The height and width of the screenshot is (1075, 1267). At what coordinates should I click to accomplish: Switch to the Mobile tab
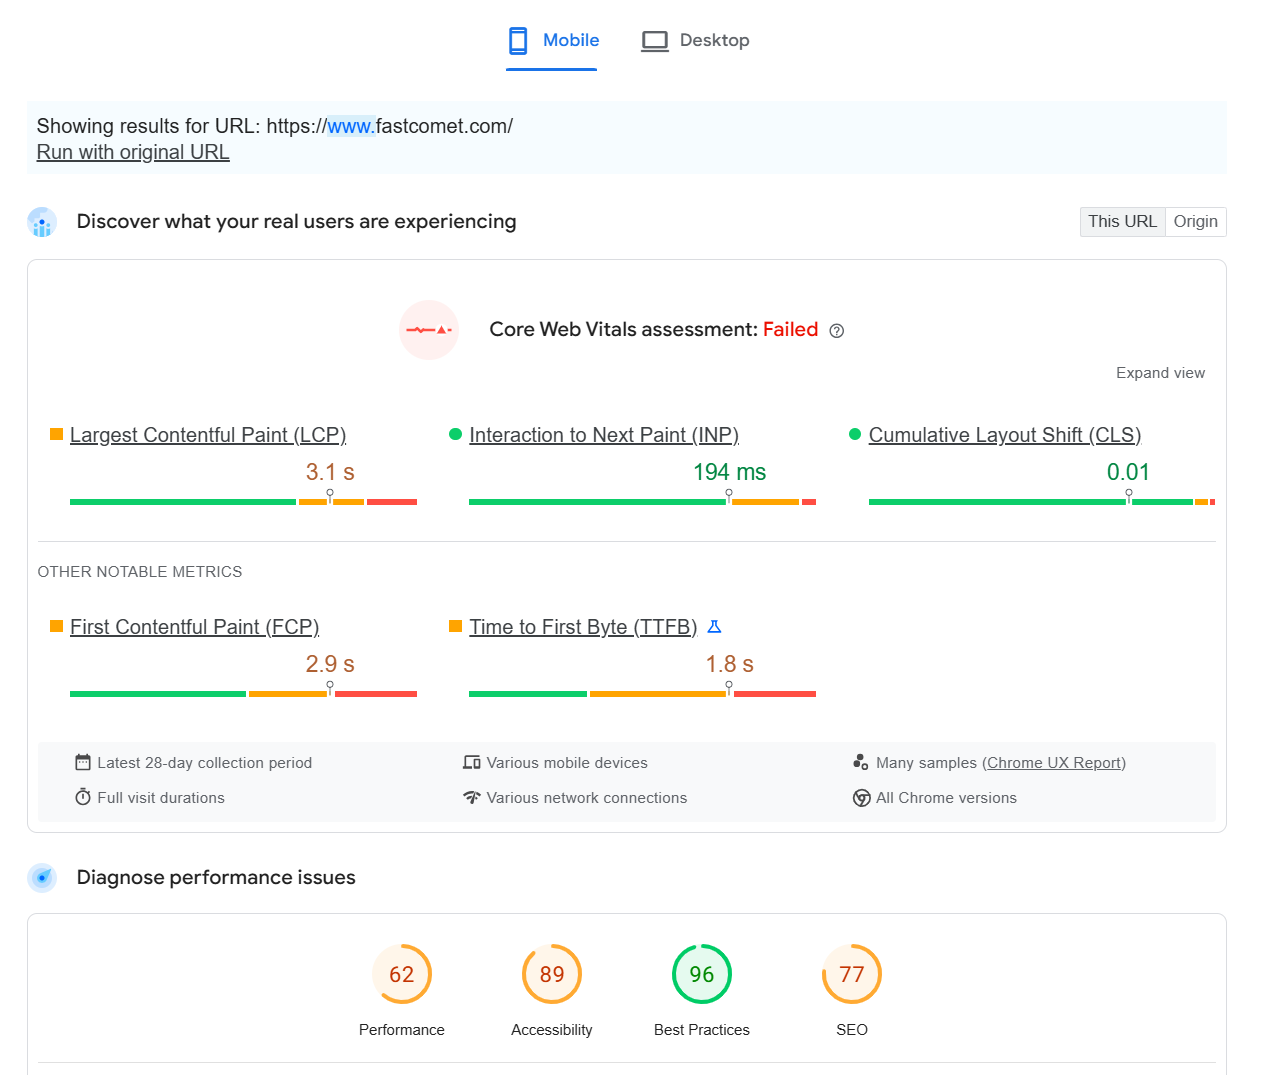point(551,41)
